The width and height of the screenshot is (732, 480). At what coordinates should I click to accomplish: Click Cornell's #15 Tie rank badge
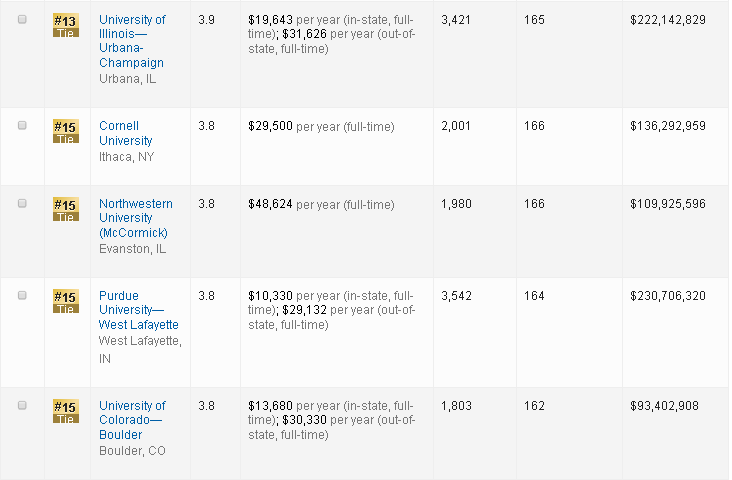(x=65, y=131)
